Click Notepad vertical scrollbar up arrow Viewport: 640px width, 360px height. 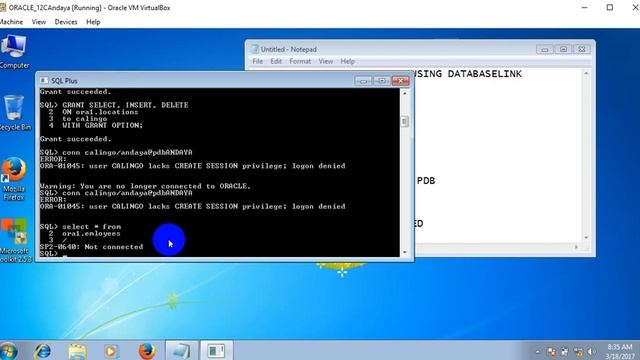point(586,73)
